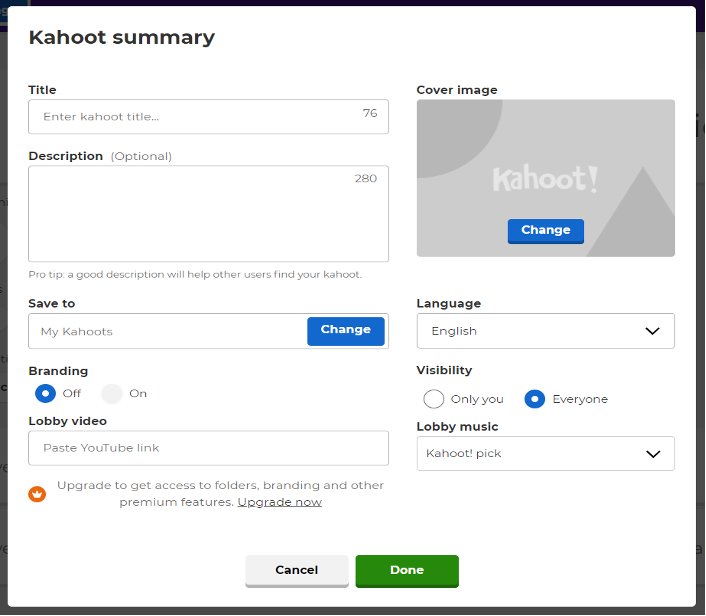The height and width of the screenshot is (616, 706).
Task: Click Change button next to My Kahoots
Action: [x=346, y=331]
